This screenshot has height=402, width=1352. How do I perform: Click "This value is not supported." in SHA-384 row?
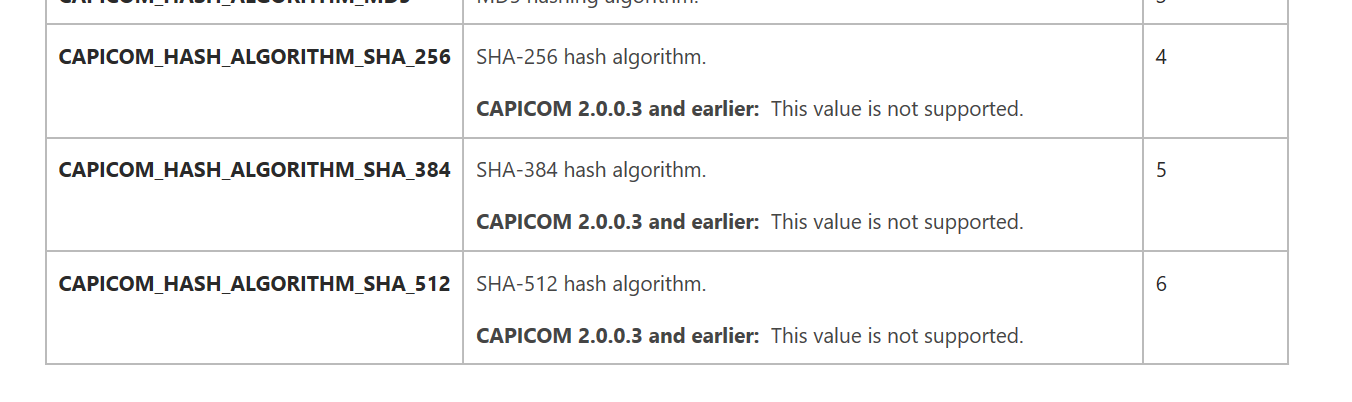897,222
